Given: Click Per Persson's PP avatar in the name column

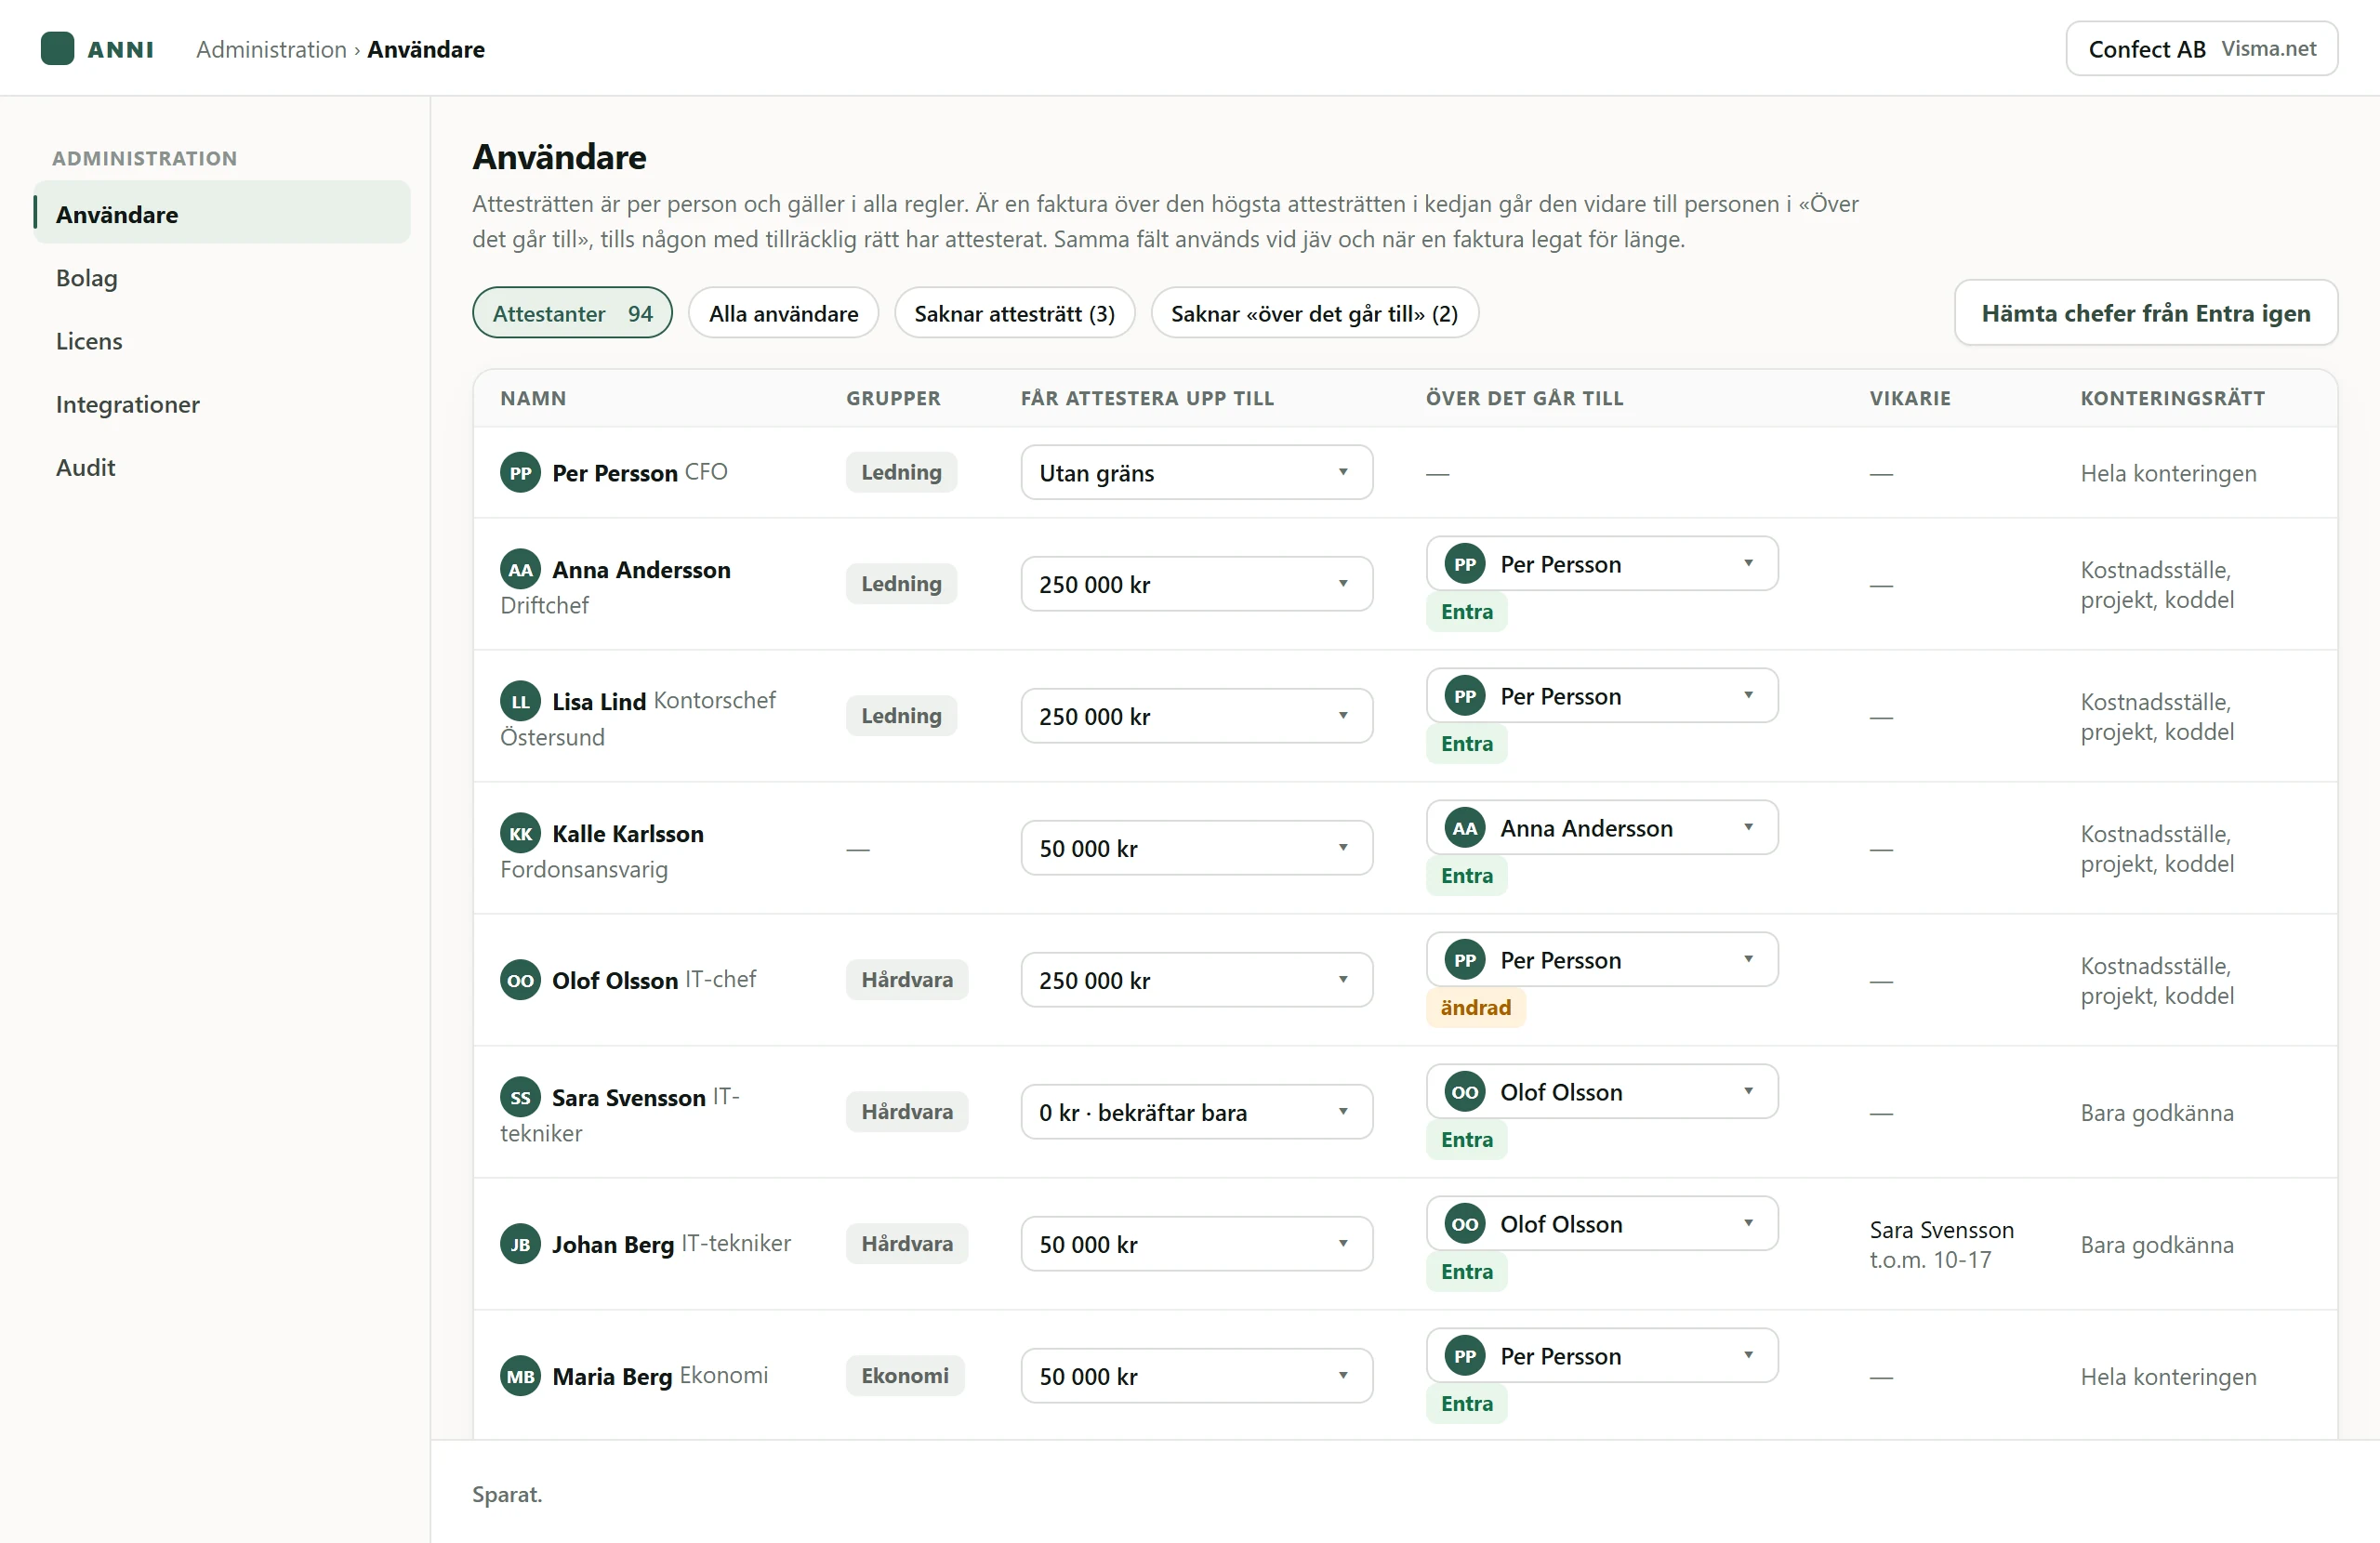Looking at the screenshot, I should (520, 473).
